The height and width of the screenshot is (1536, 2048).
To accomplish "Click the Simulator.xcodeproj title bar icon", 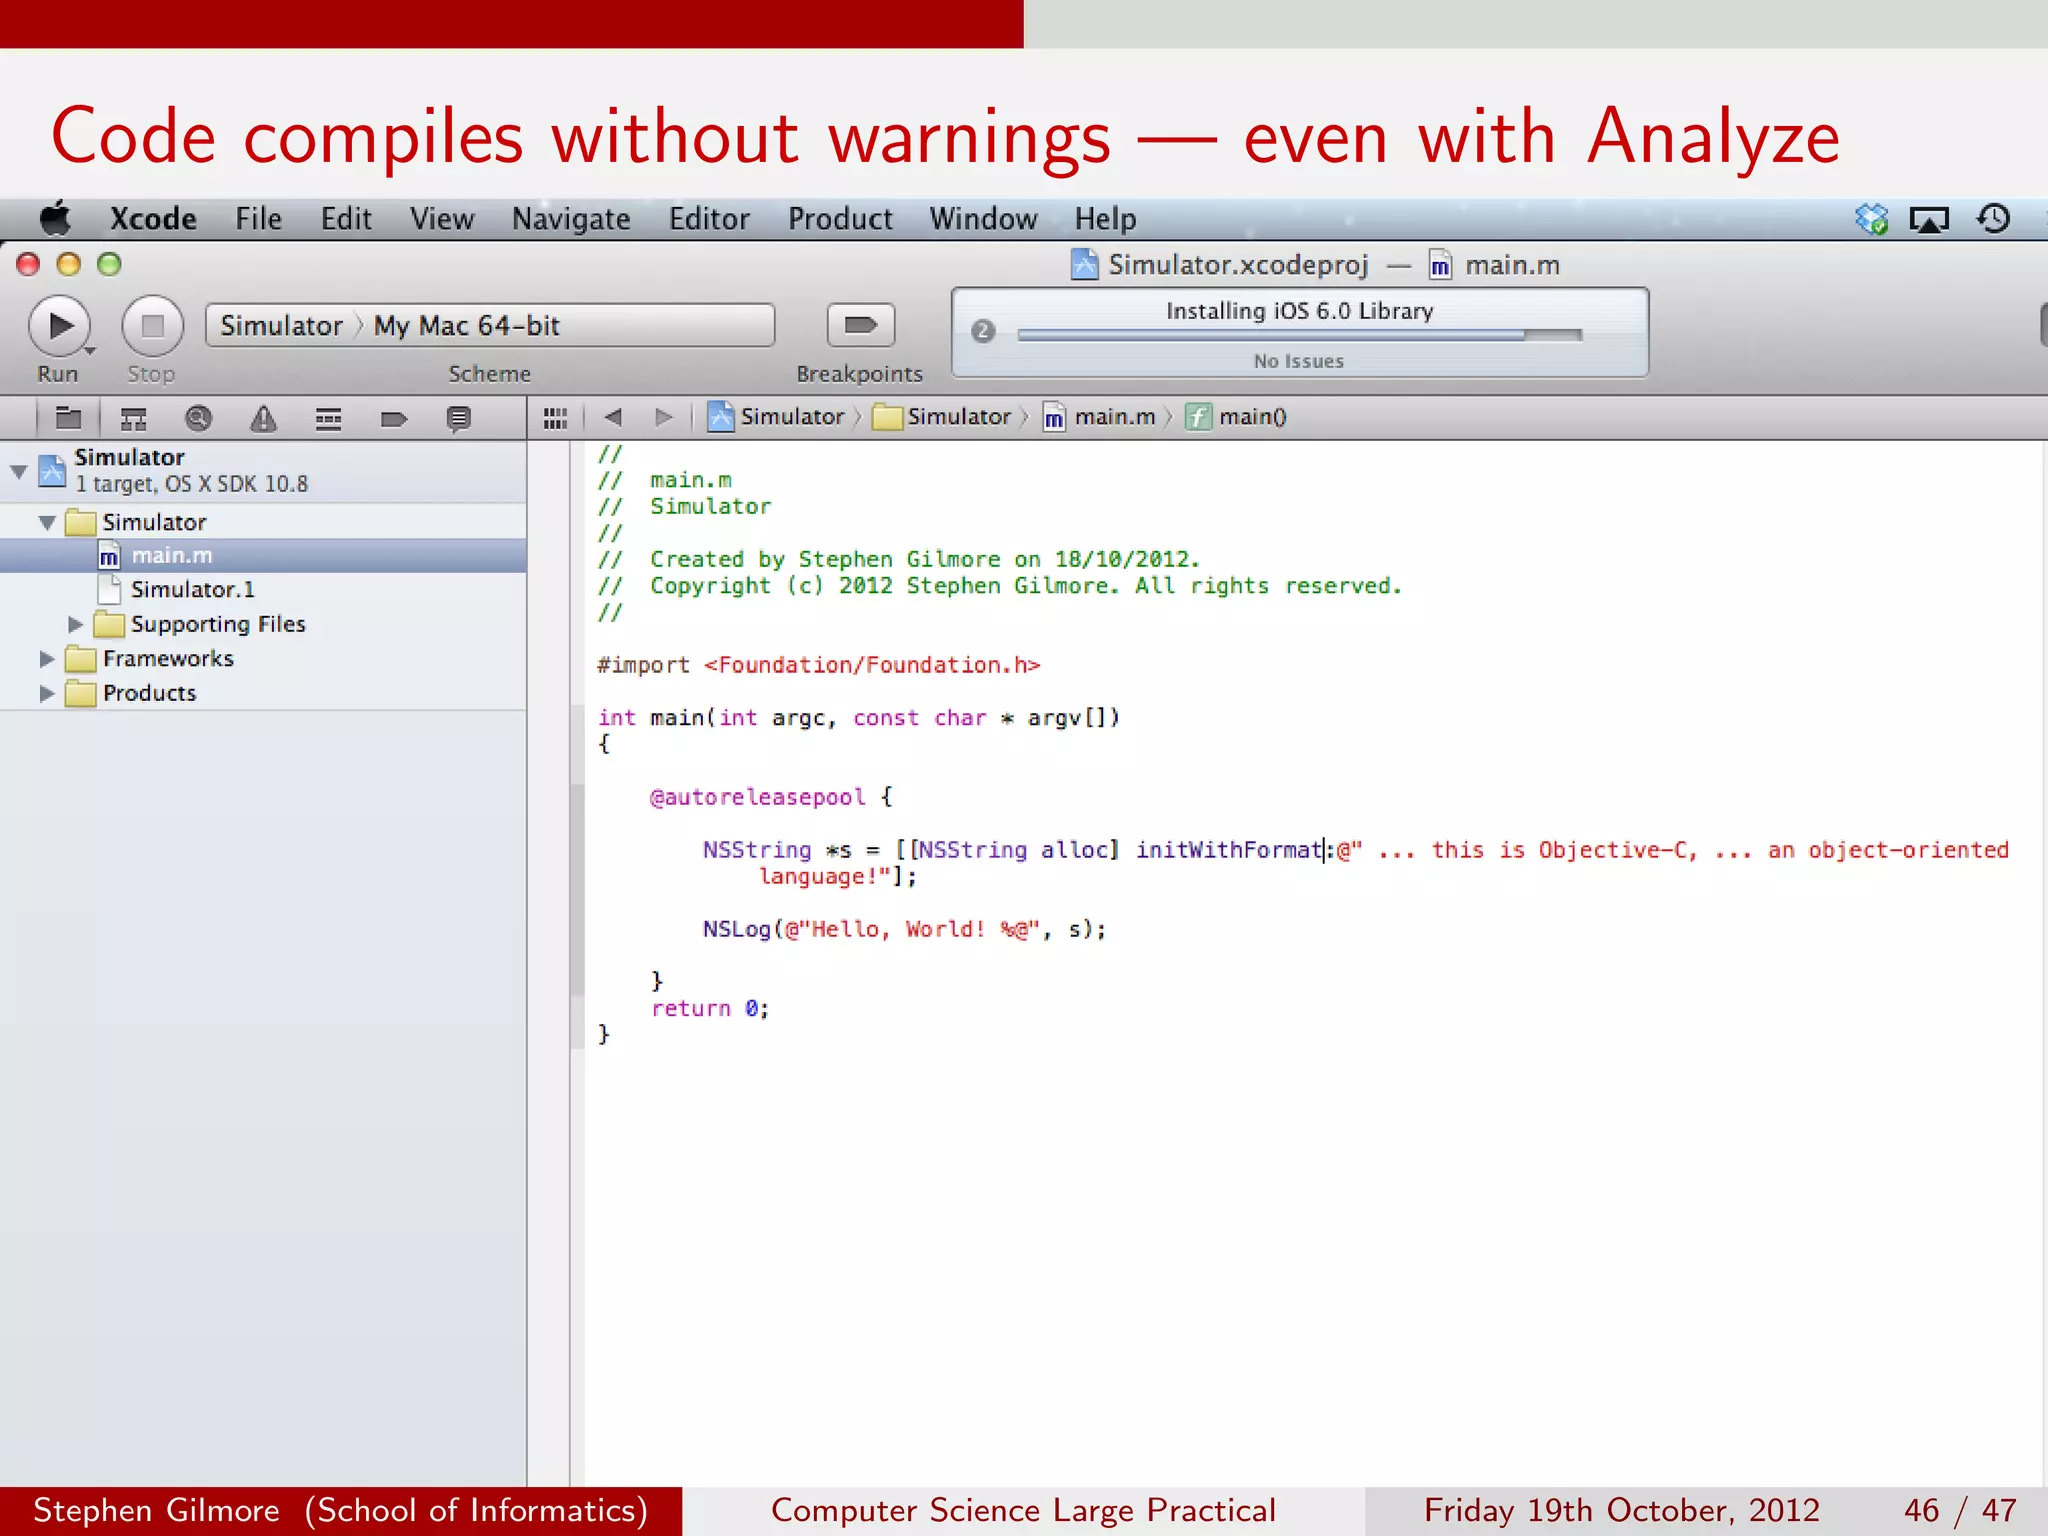I will 1084,264.
